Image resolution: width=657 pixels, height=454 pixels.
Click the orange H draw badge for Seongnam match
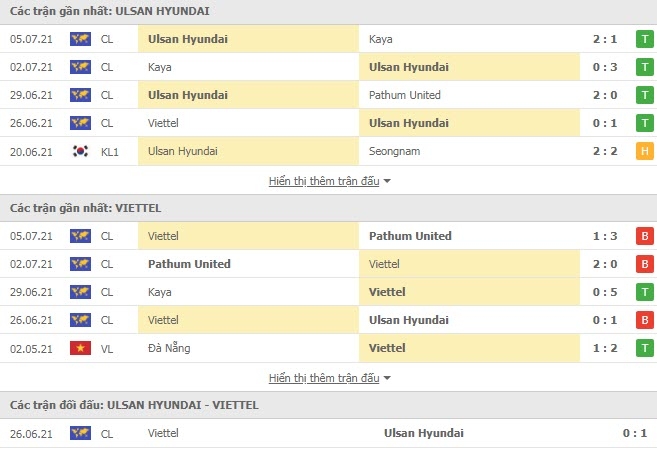[644, 151]
